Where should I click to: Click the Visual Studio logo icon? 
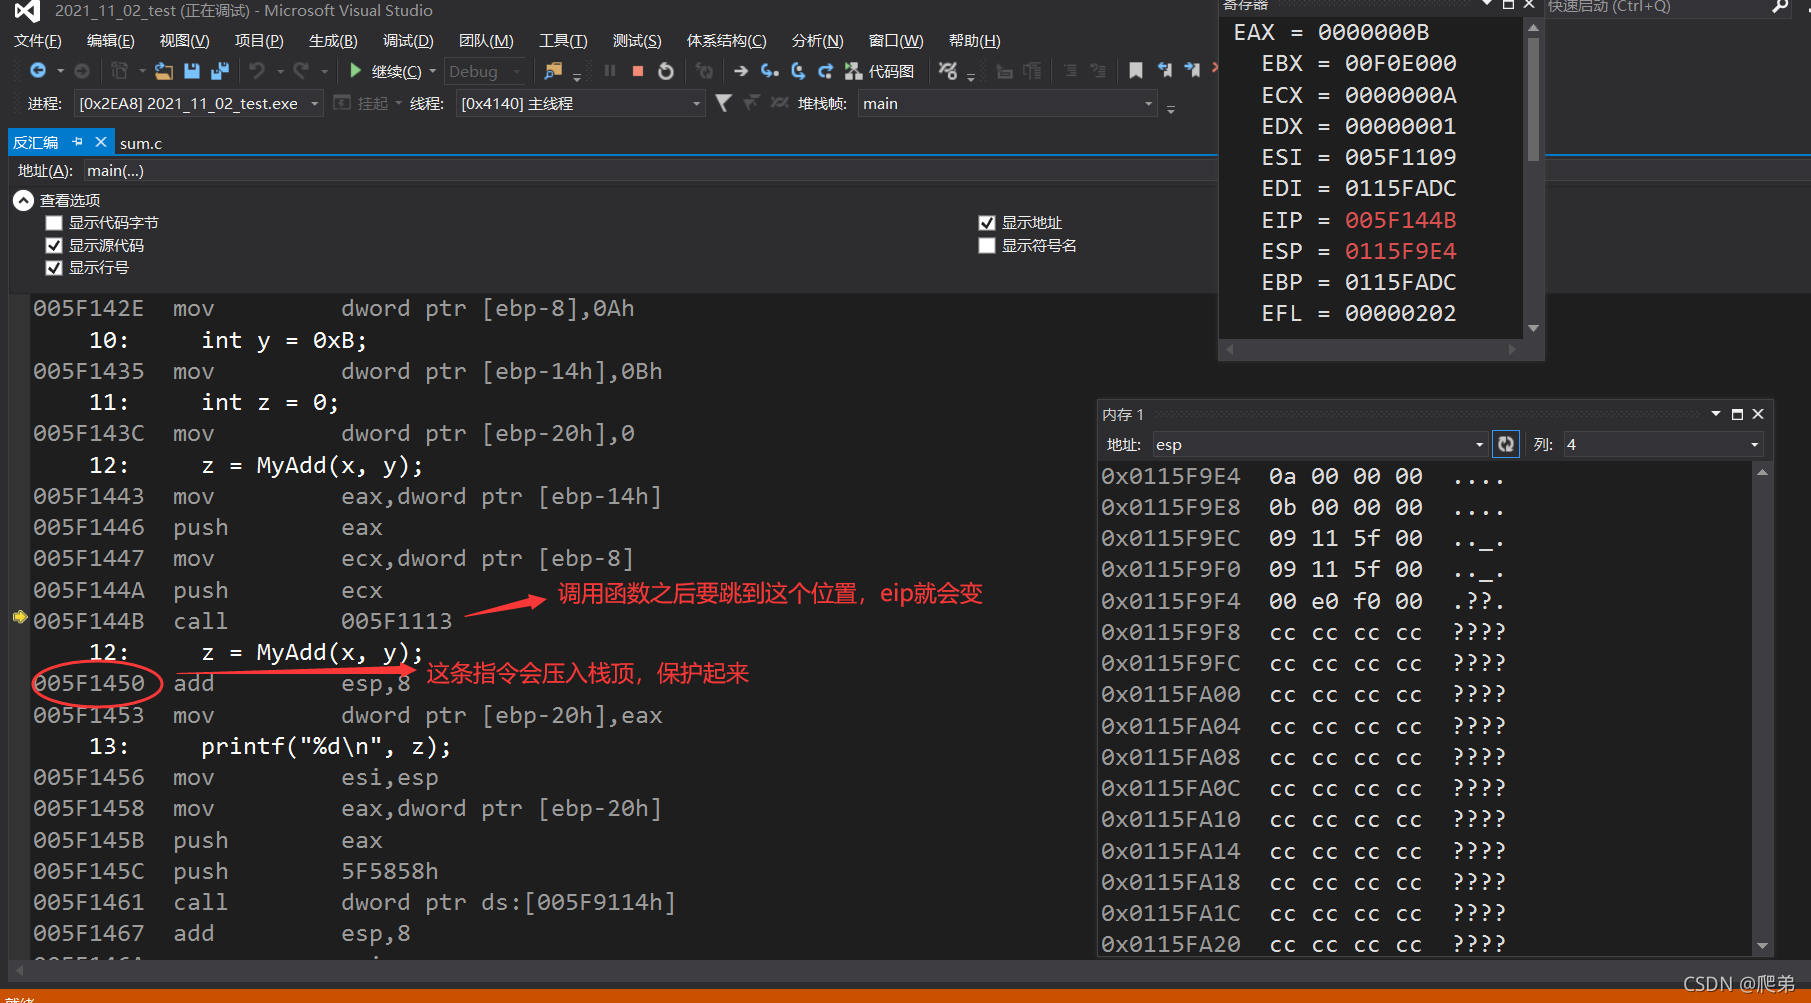coord(27,11)
